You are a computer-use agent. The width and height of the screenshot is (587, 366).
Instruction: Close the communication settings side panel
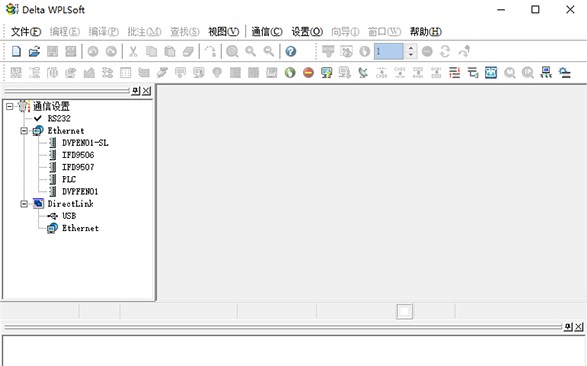click(x=147, y=91)
